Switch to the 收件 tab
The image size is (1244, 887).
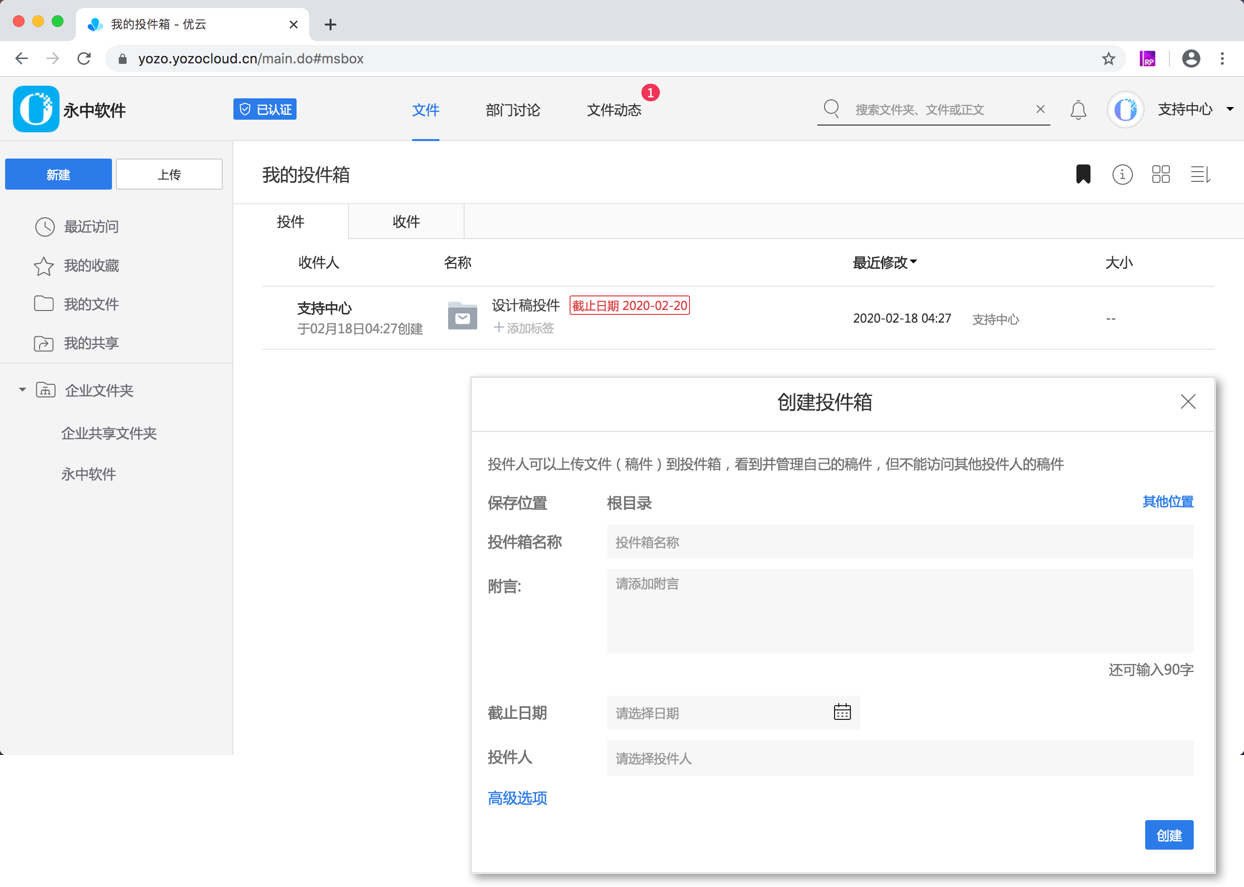click(406, 222)
